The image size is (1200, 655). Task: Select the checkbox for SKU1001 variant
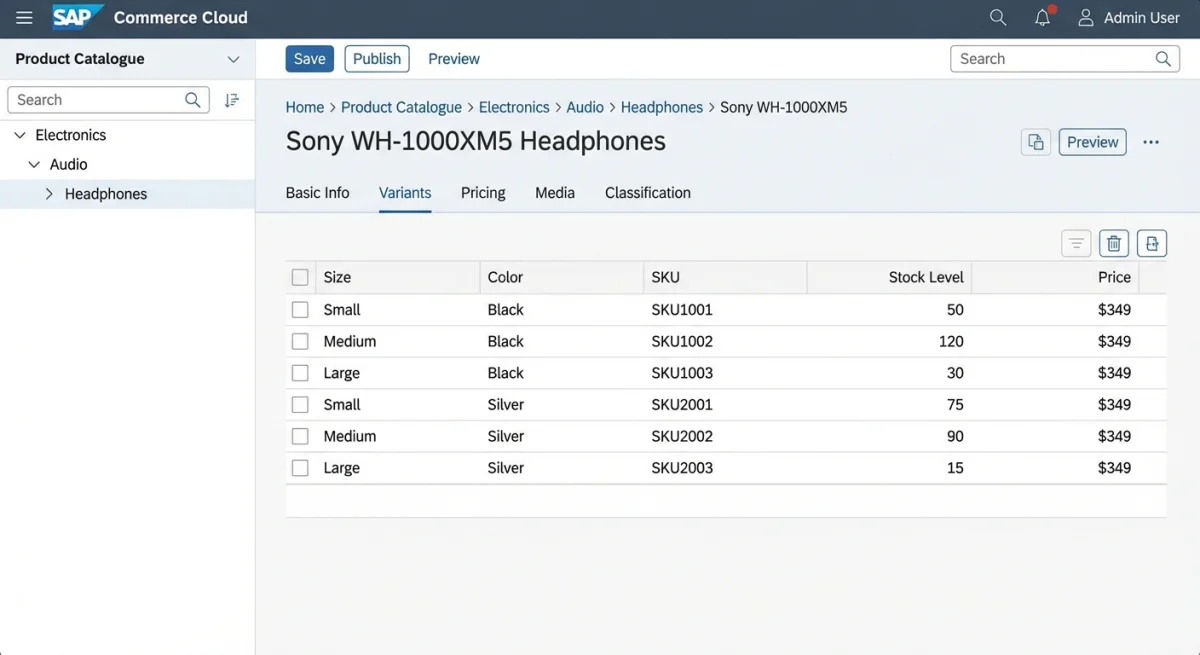pos(300,309)
